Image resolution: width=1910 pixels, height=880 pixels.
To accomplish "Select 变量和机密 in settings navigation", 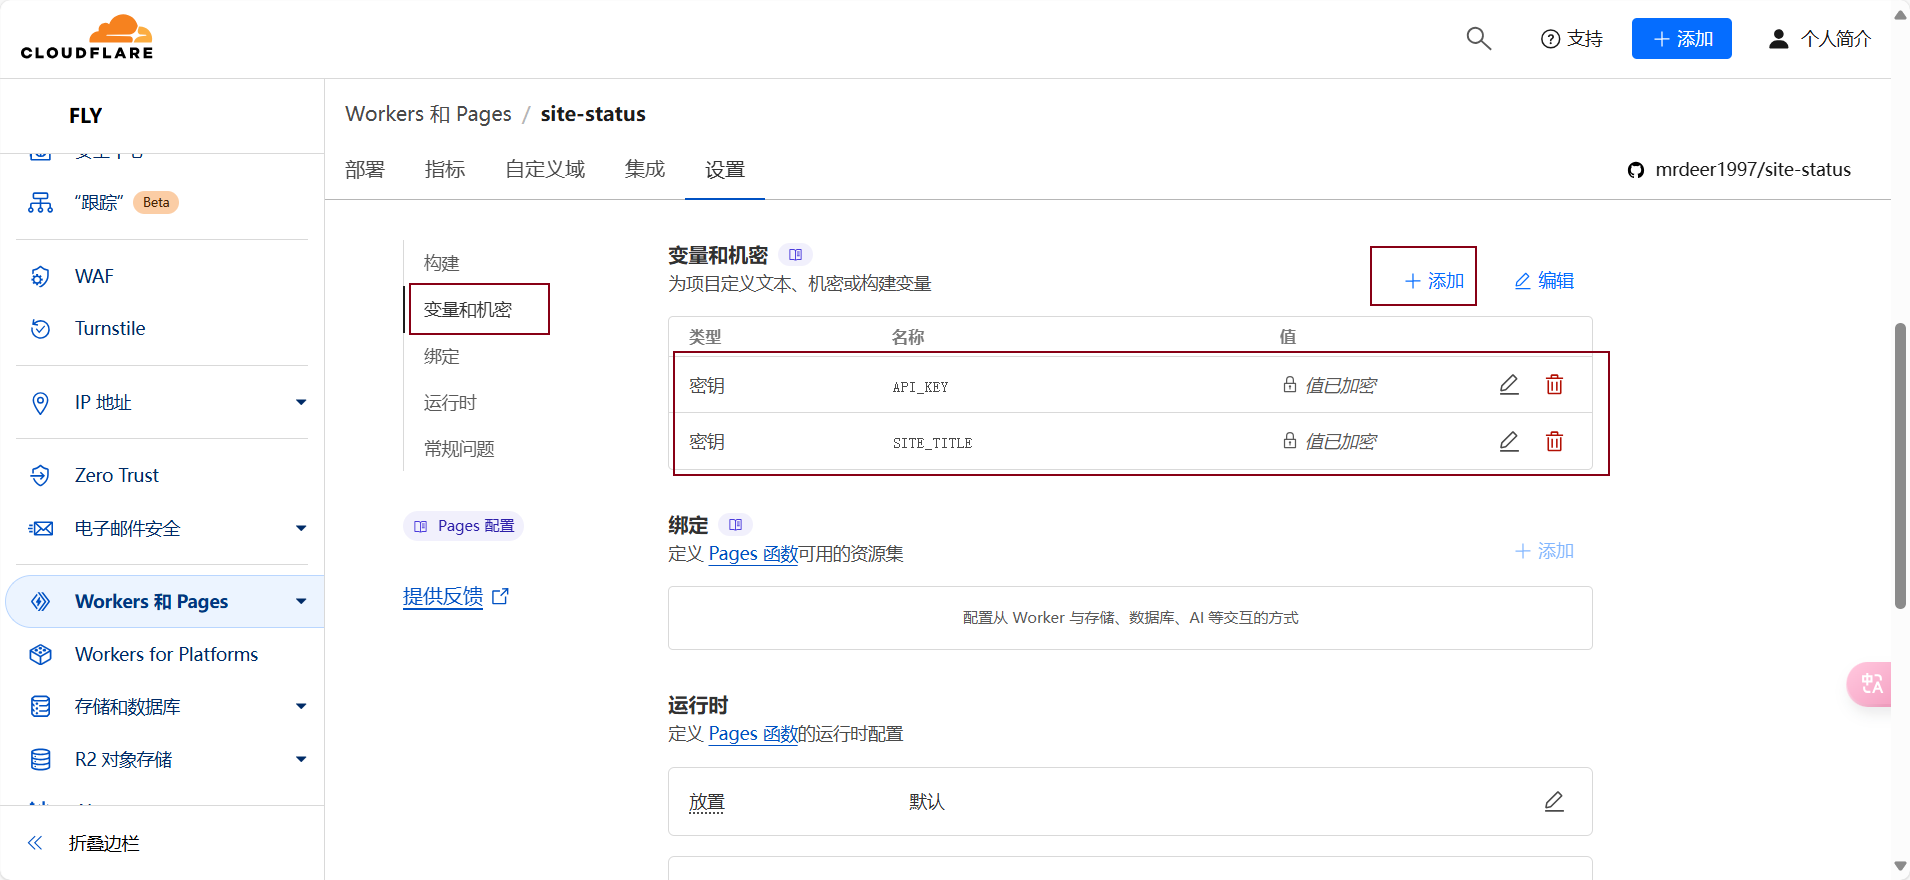I will coord(467,309).
